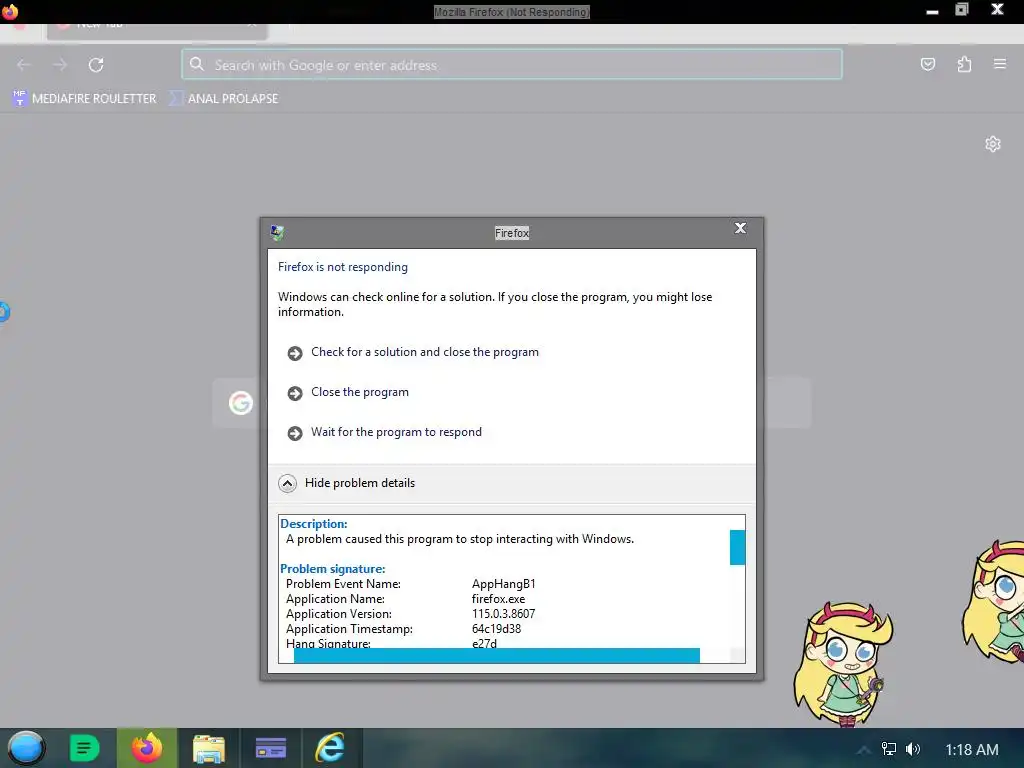The height and width of the screenshot is (768, 1024).
Task: Open the File Explorer taskbar icon
Action: tap(209, 748)
